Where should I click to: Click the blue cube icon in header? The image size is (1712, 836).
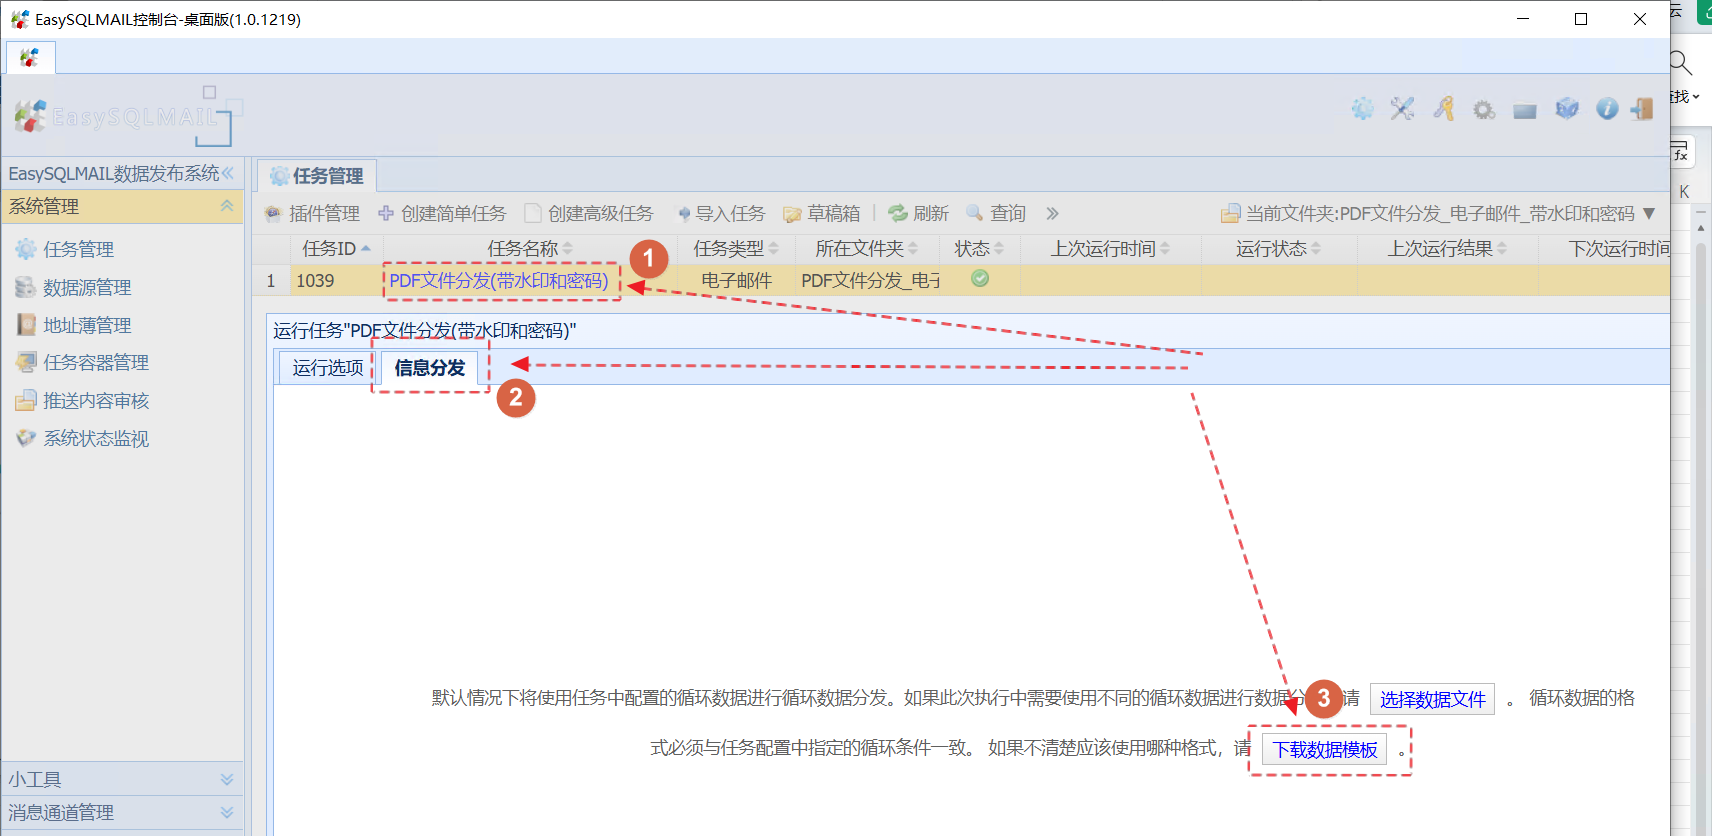[x=1567, y=109]
